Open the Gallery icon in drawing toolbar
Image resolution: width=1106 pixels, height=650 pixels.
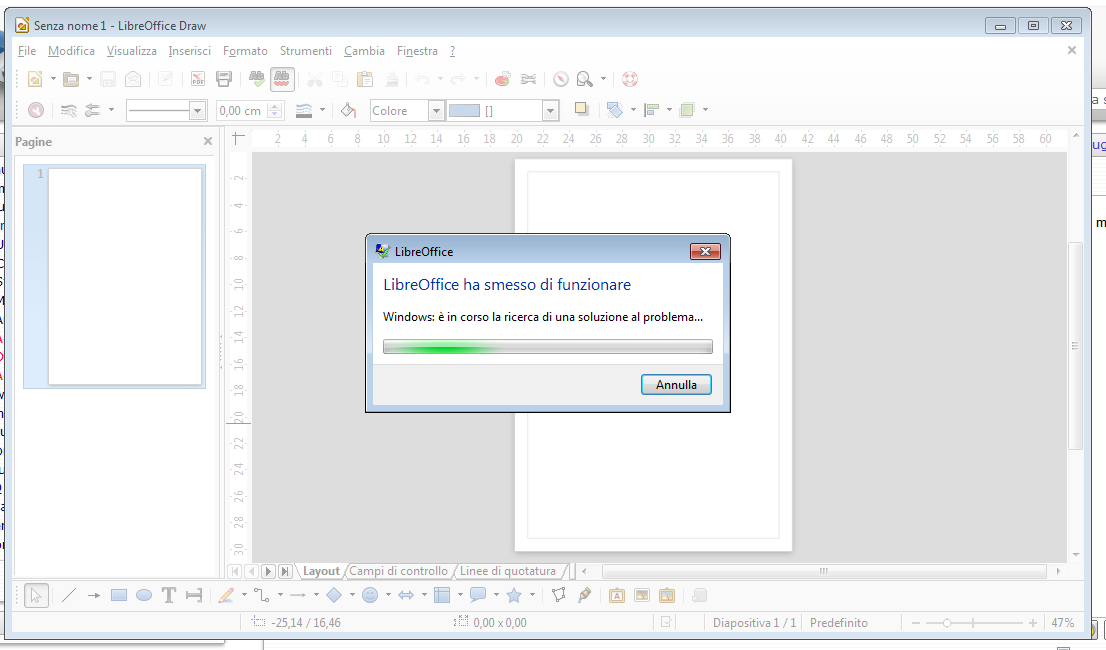667,596
